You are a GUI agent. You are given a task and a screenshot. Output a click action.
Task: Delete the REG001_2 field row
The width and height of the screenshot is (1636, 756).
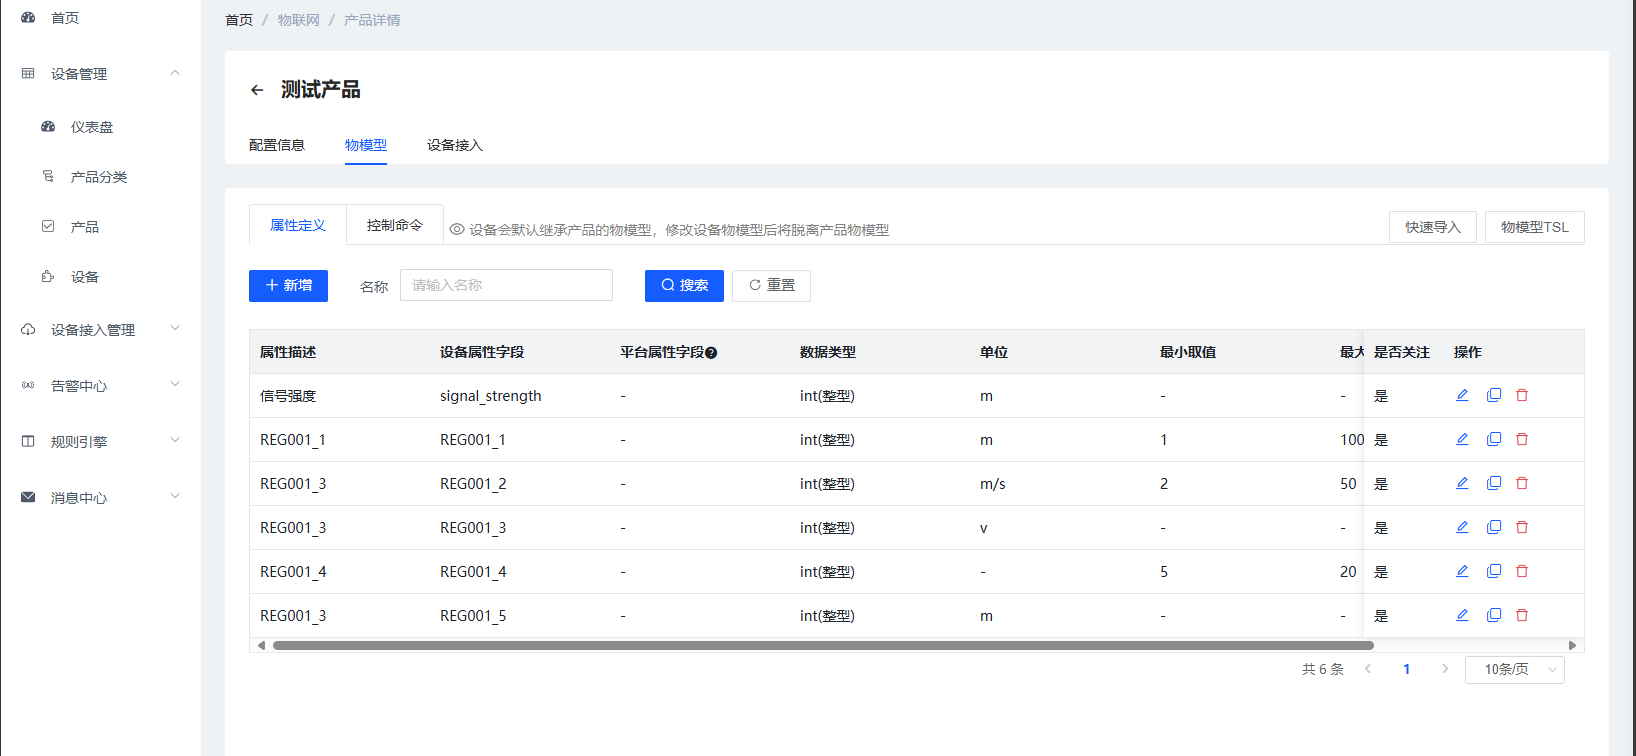[1522, 483]
